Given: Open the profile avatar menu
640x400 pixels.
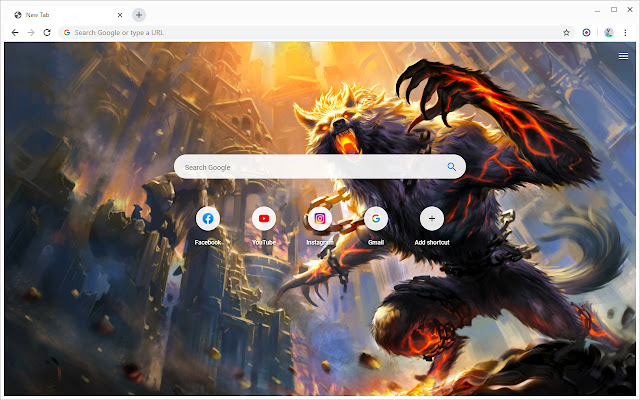Looking at the screenshot, I should coord(609,33).
